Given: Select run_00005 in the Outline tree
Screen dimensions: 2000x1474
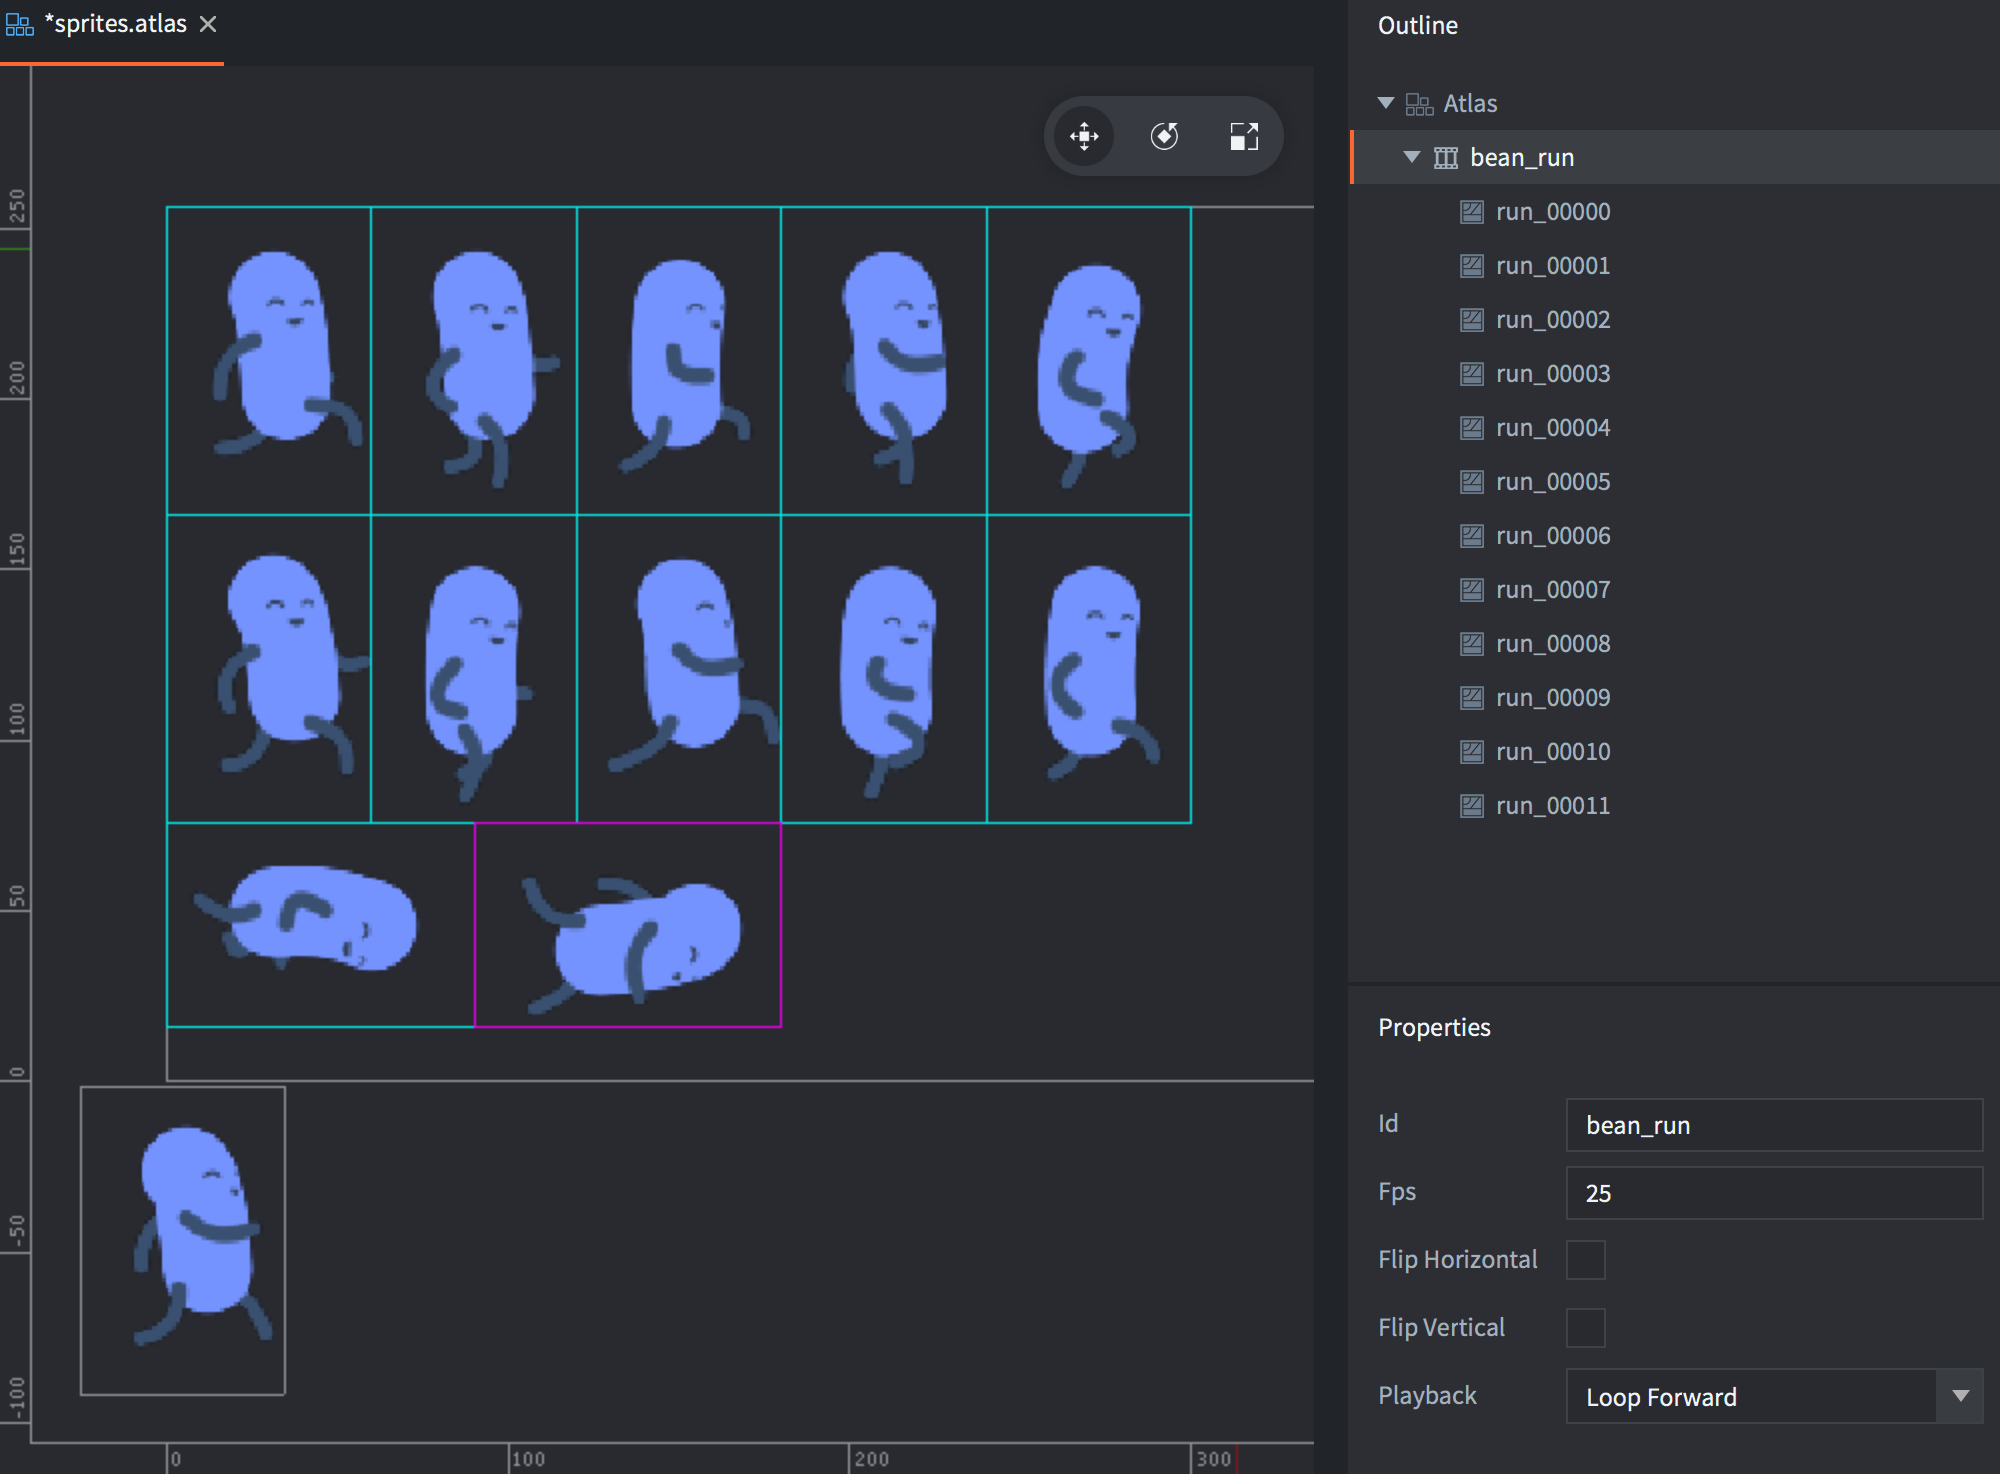Looking at the screenshot, I should click(1551, 481).
